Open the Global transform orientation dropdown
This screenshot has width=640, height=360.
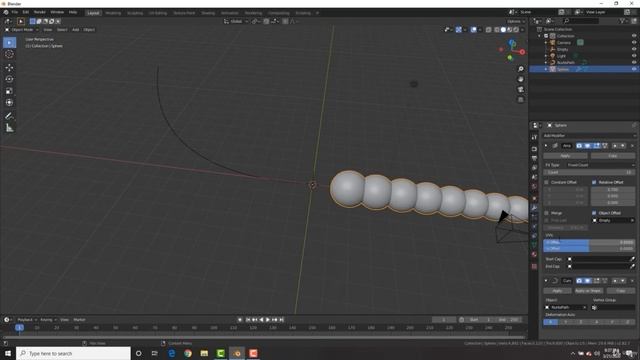coord(236,21)
